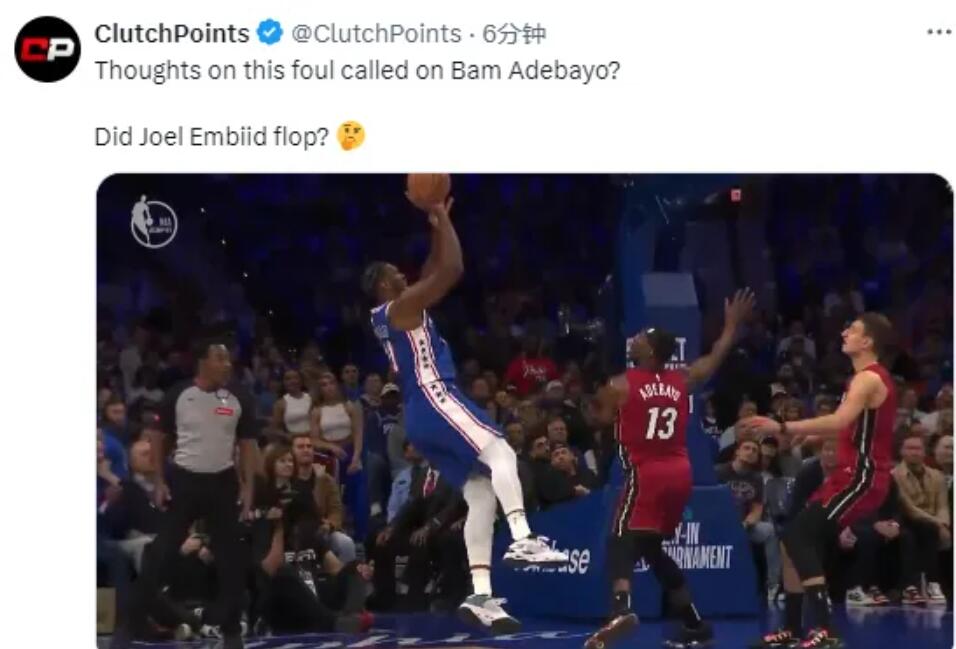
Task: Click the ClutchPoints display name
Action: 172,34
